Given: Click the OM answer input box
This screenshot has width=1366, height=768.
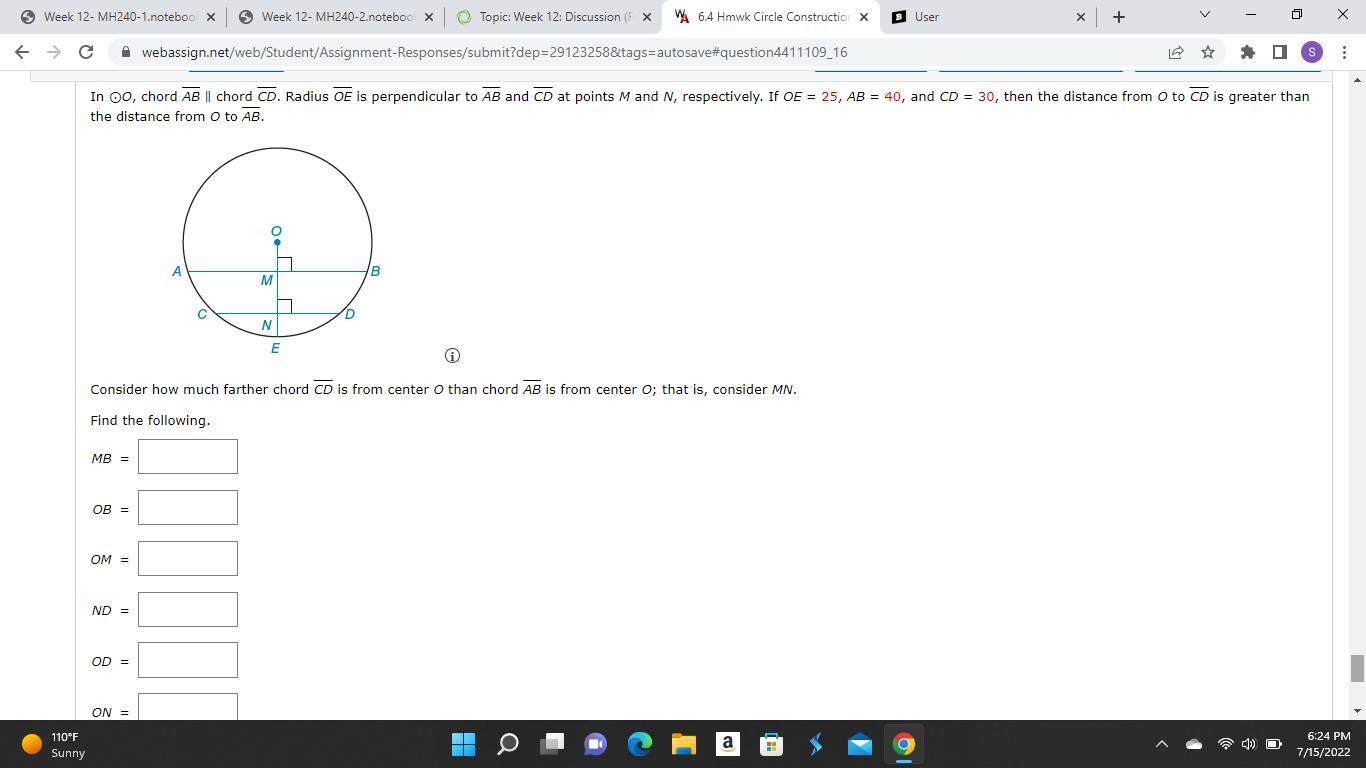Looking at the screenshot, I should tap(188, 559).
